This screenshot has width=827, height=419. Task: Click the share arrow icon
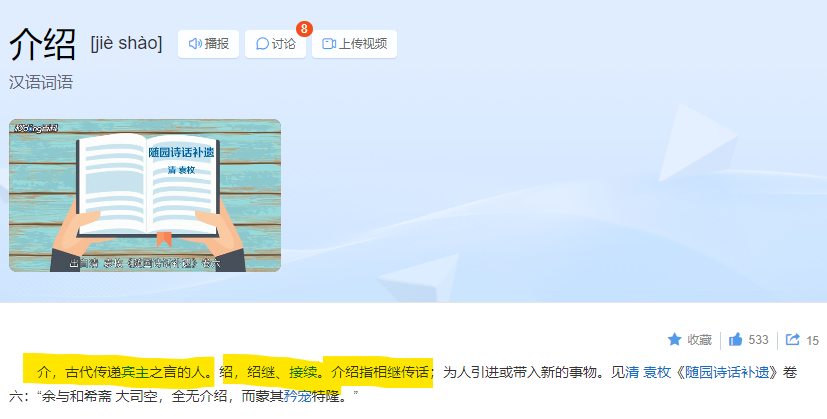tap(792, 339)
